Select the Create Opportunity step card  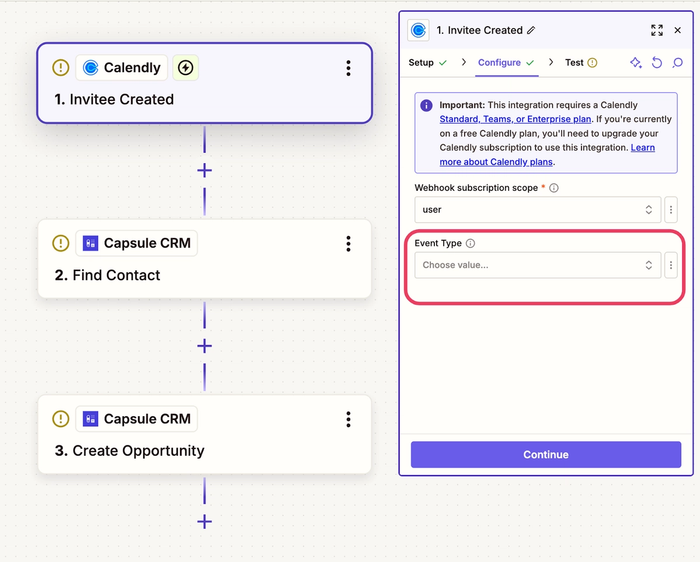pyautogui.click(x=204, y=434)
